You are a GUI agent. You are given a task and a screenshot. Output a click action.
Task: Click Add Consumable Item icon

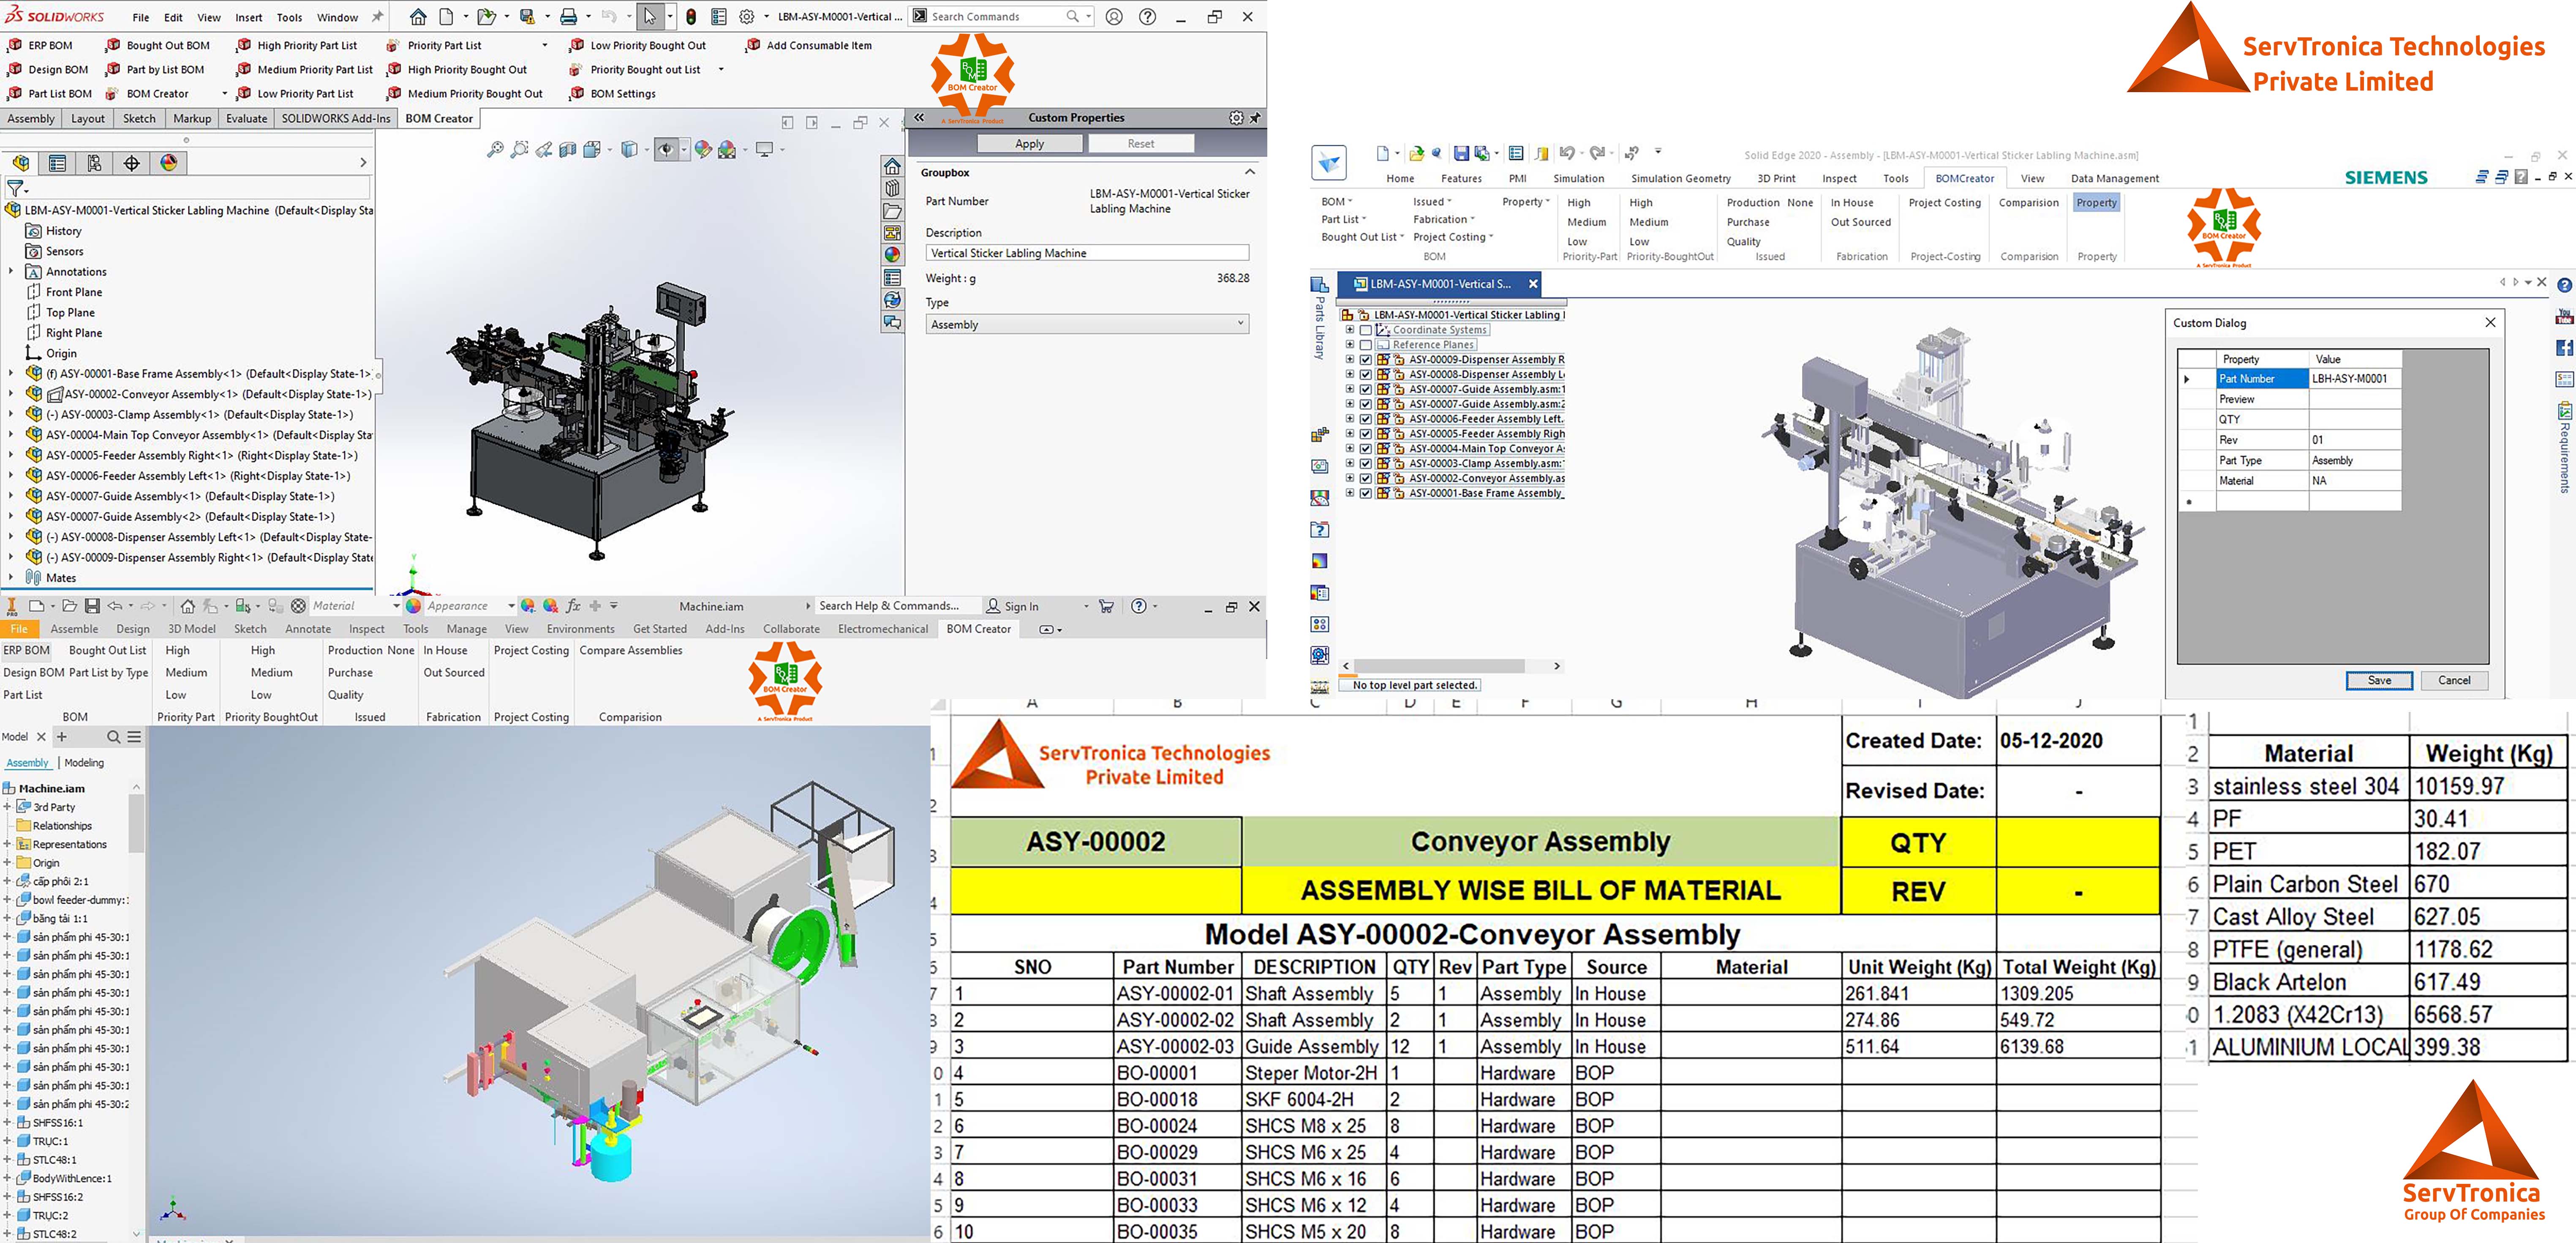pos(753,45)
